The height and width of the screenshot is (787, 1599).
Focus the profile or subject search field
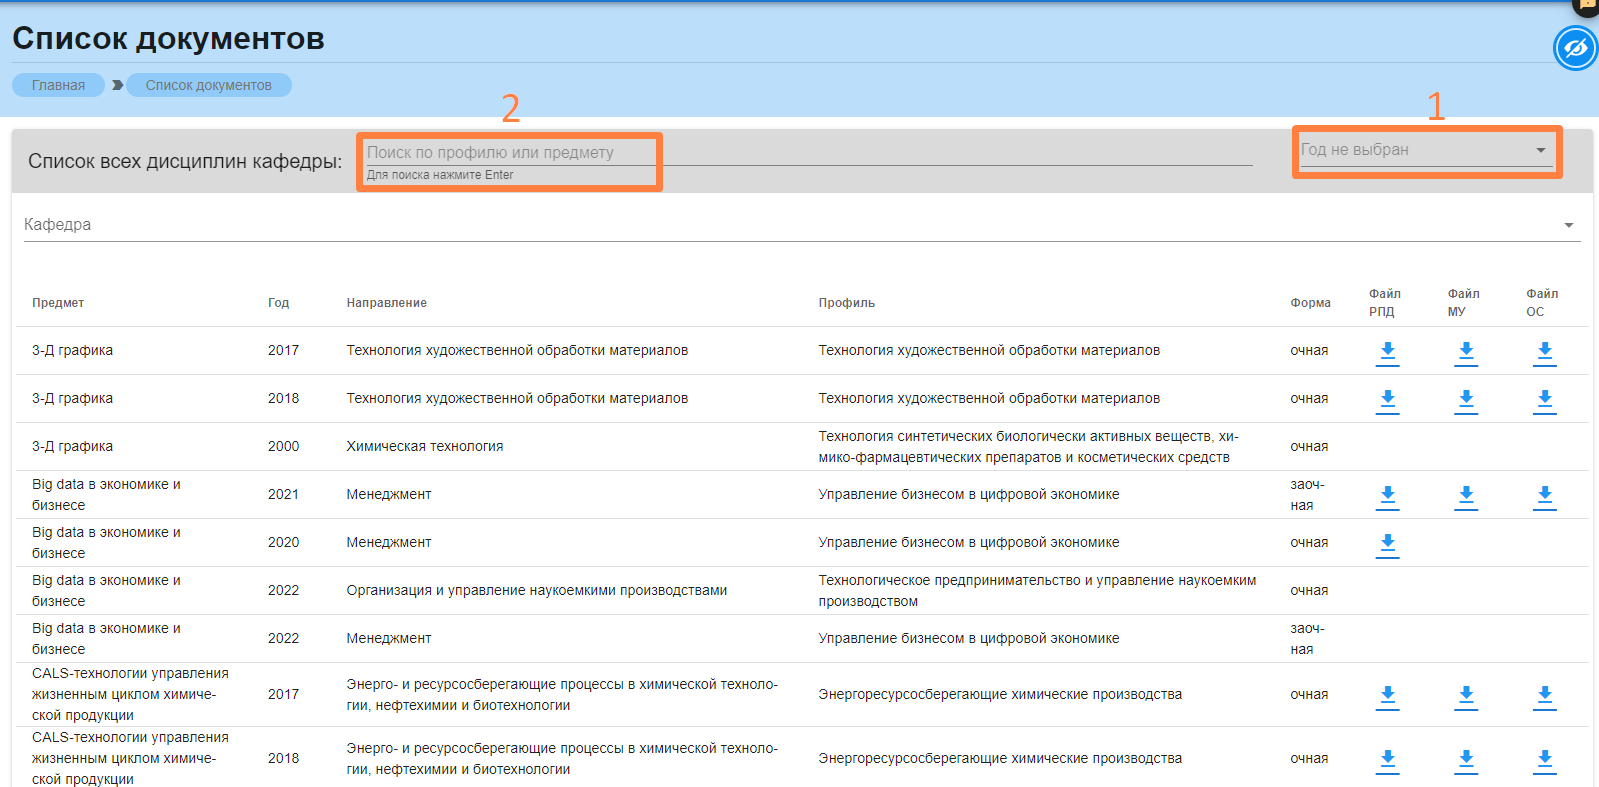coord(800,153)
